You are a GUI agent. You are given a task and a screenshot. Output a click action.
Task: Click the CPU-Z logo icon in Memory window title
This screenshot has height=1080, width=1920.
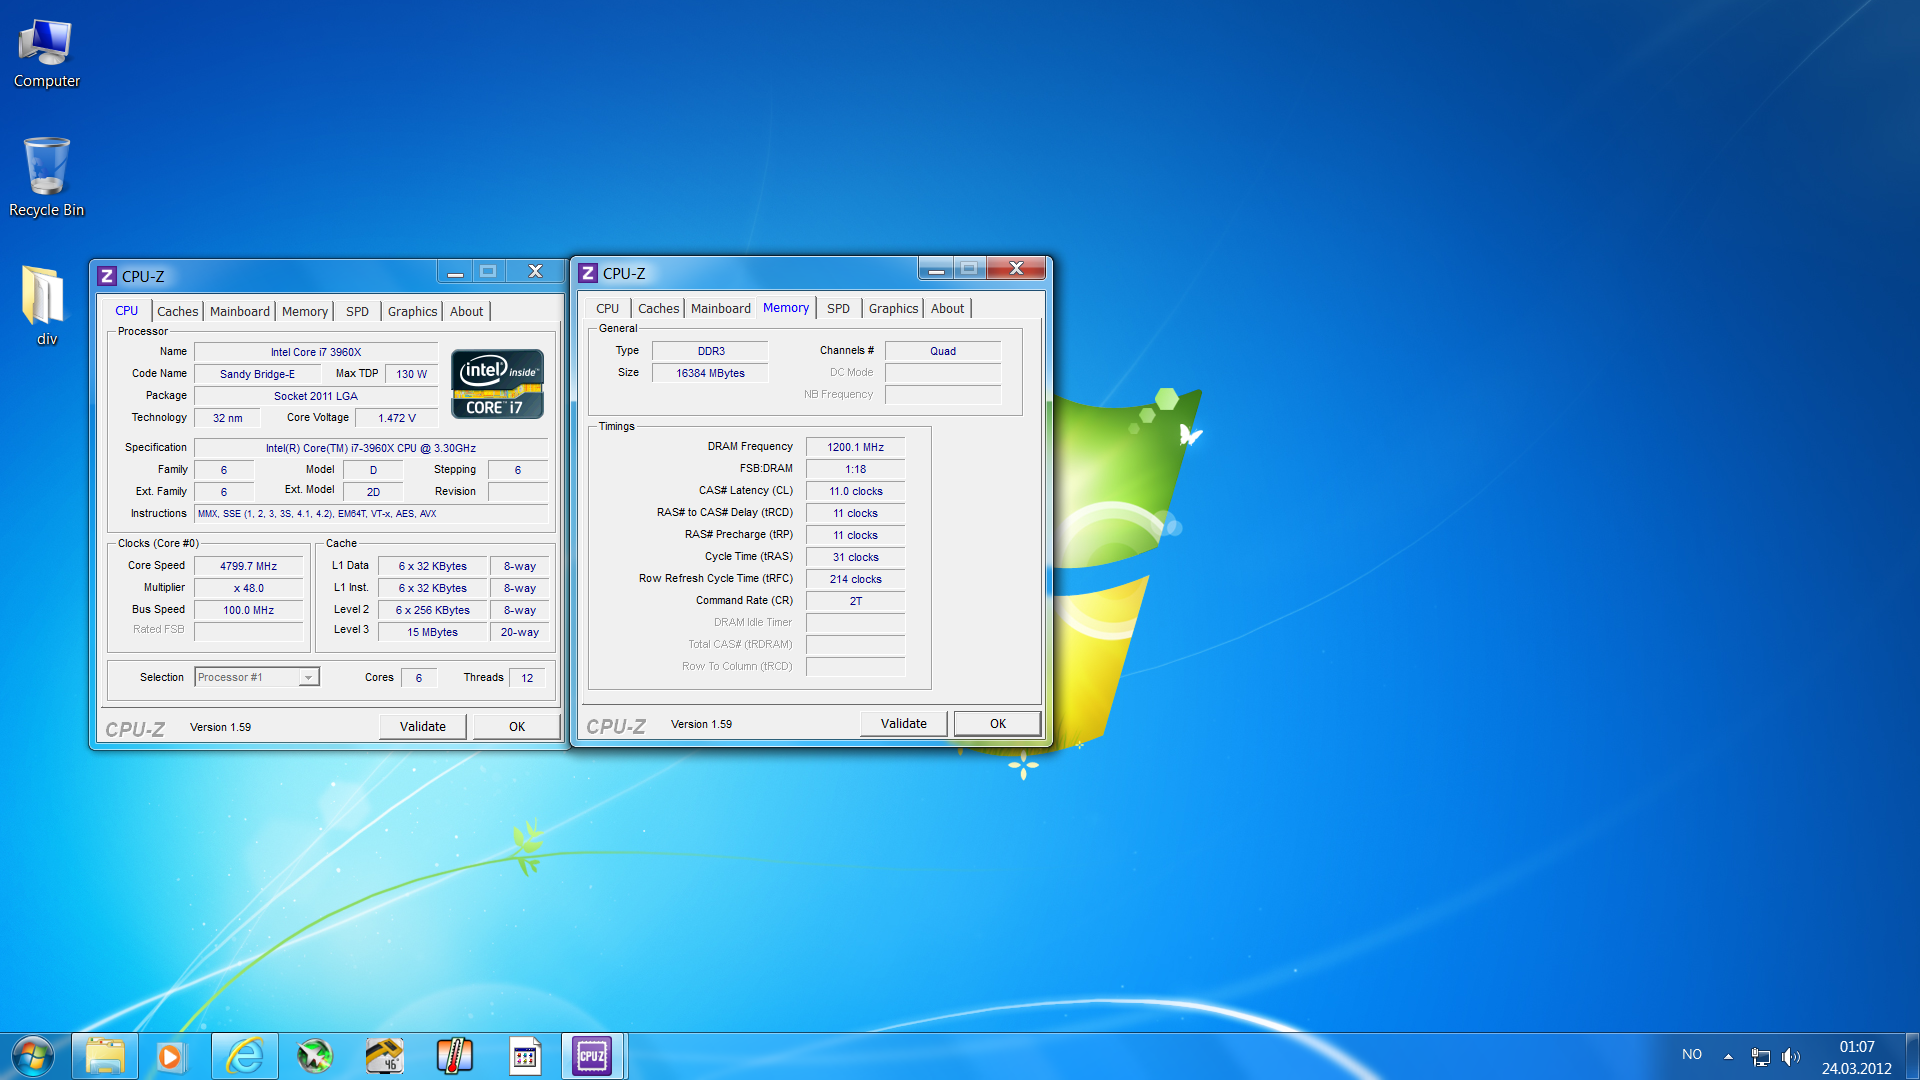click(588, 273)
